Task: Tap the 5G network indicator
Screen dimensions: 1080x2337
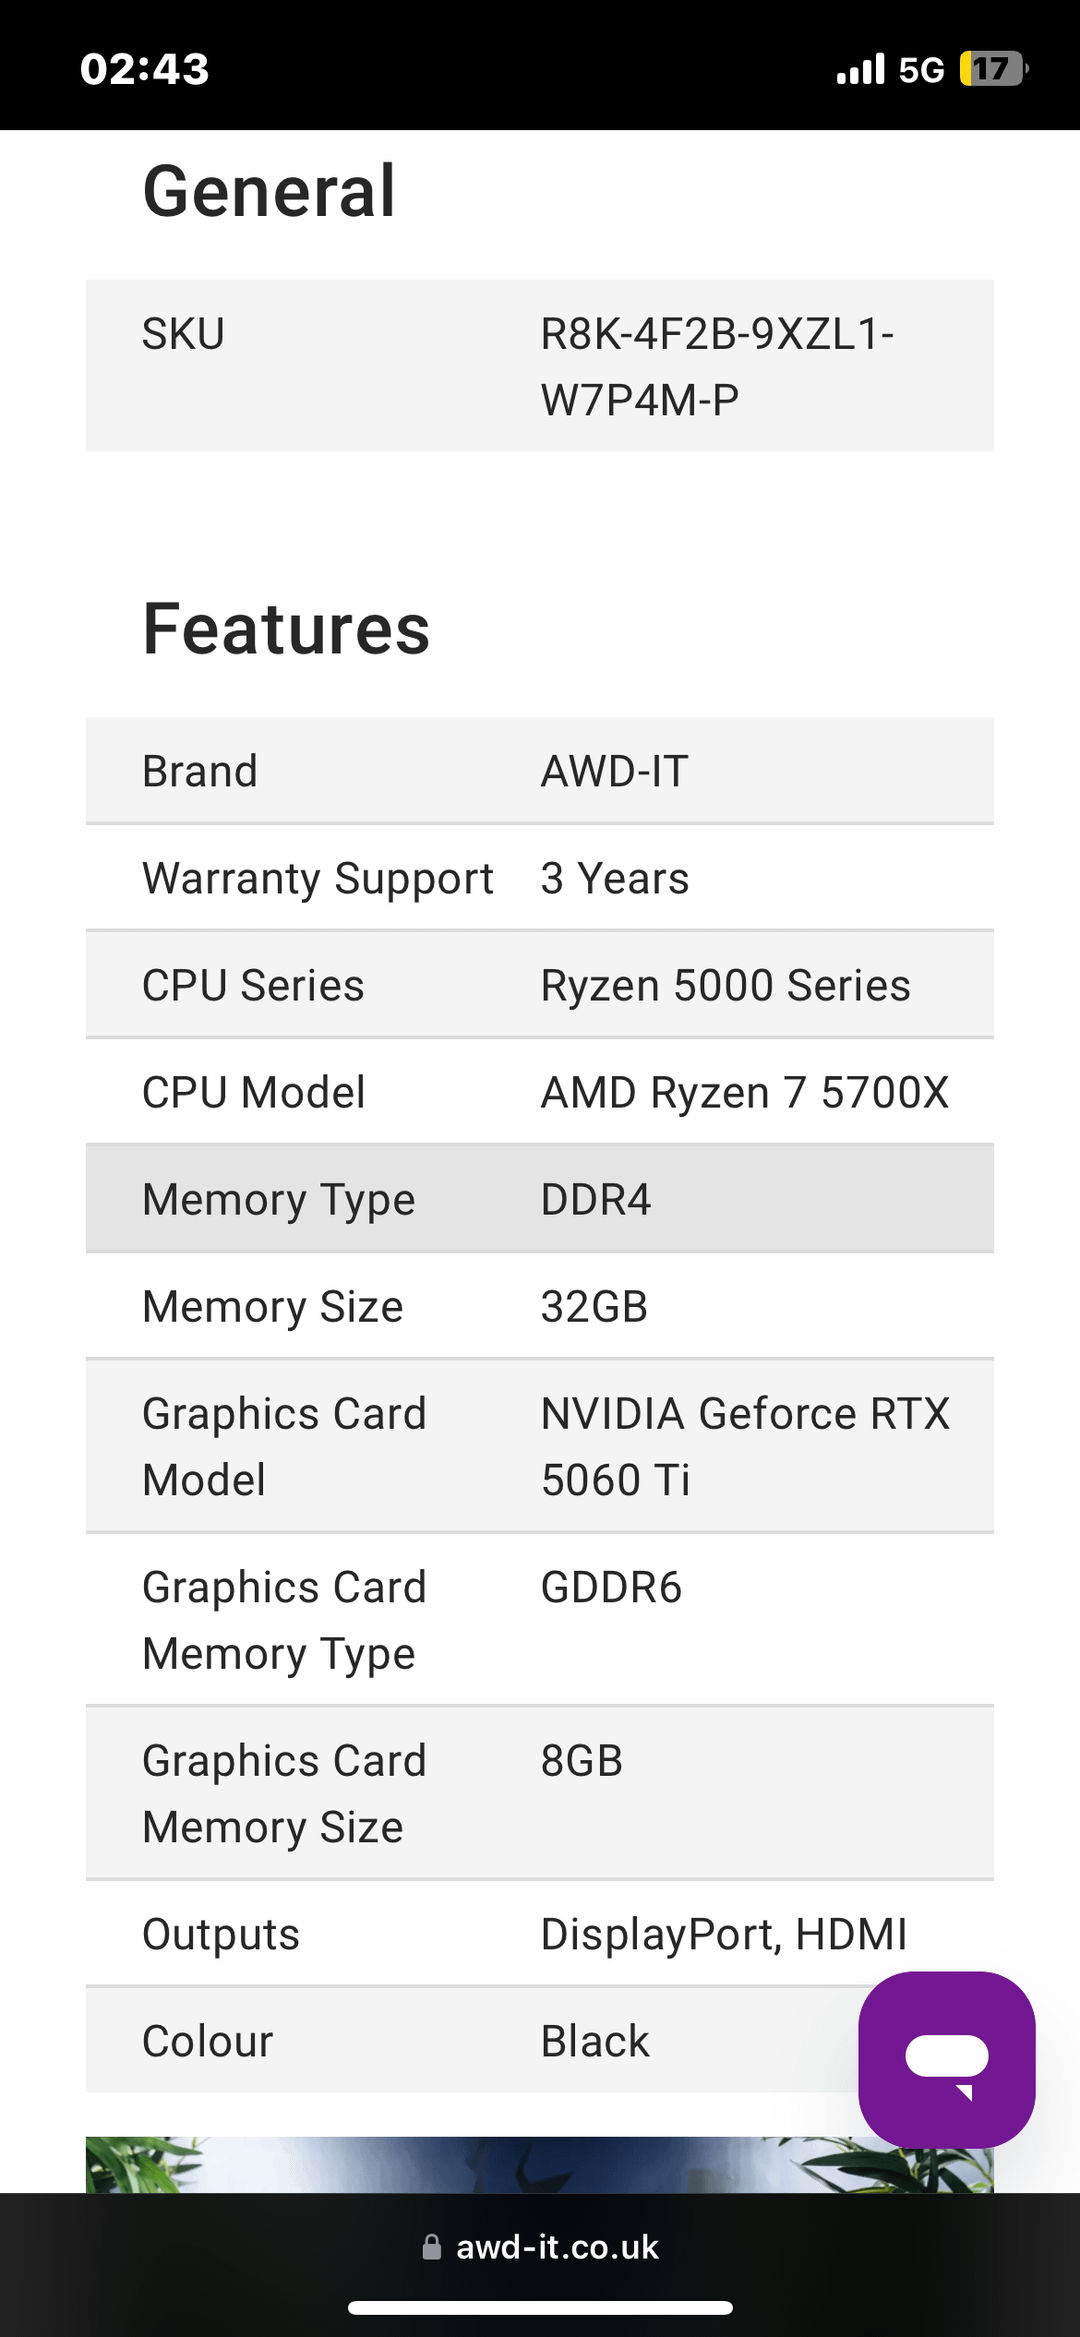Action: tap(920, 69)
